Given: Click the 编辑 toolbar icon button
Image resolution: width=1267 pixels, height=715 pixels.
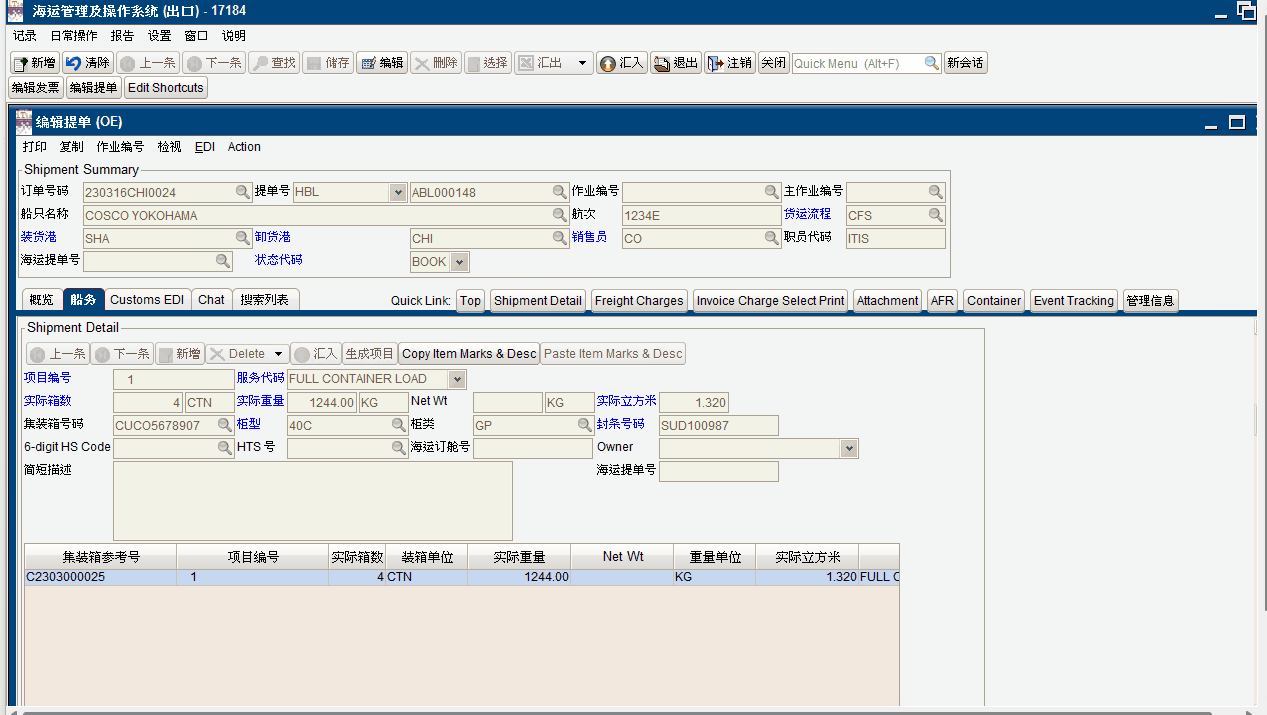Looking at the screenshot, I should tap(381, 63).
